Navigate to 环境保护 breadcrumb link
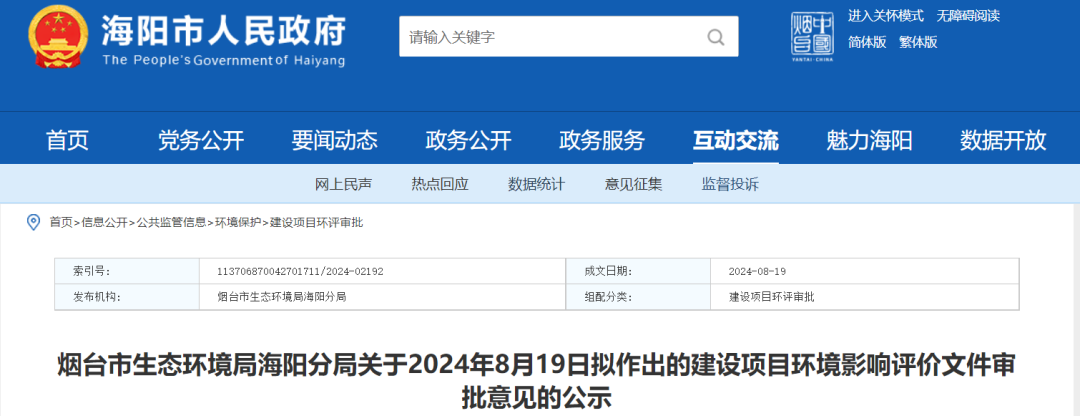Viewport: 1080px width, 416px height. tap(237, 222)
